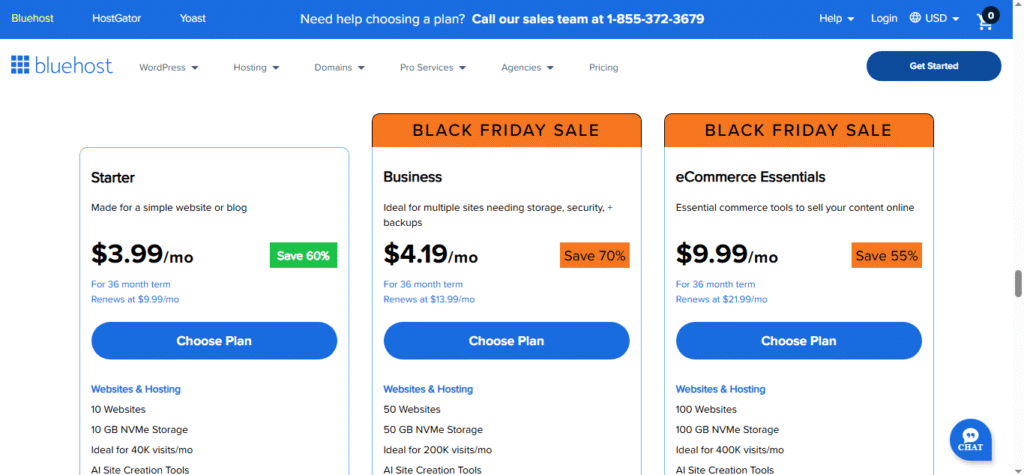1024x475 pixels.
Task: Expand the Help dropdown menu
Action: 837,19
